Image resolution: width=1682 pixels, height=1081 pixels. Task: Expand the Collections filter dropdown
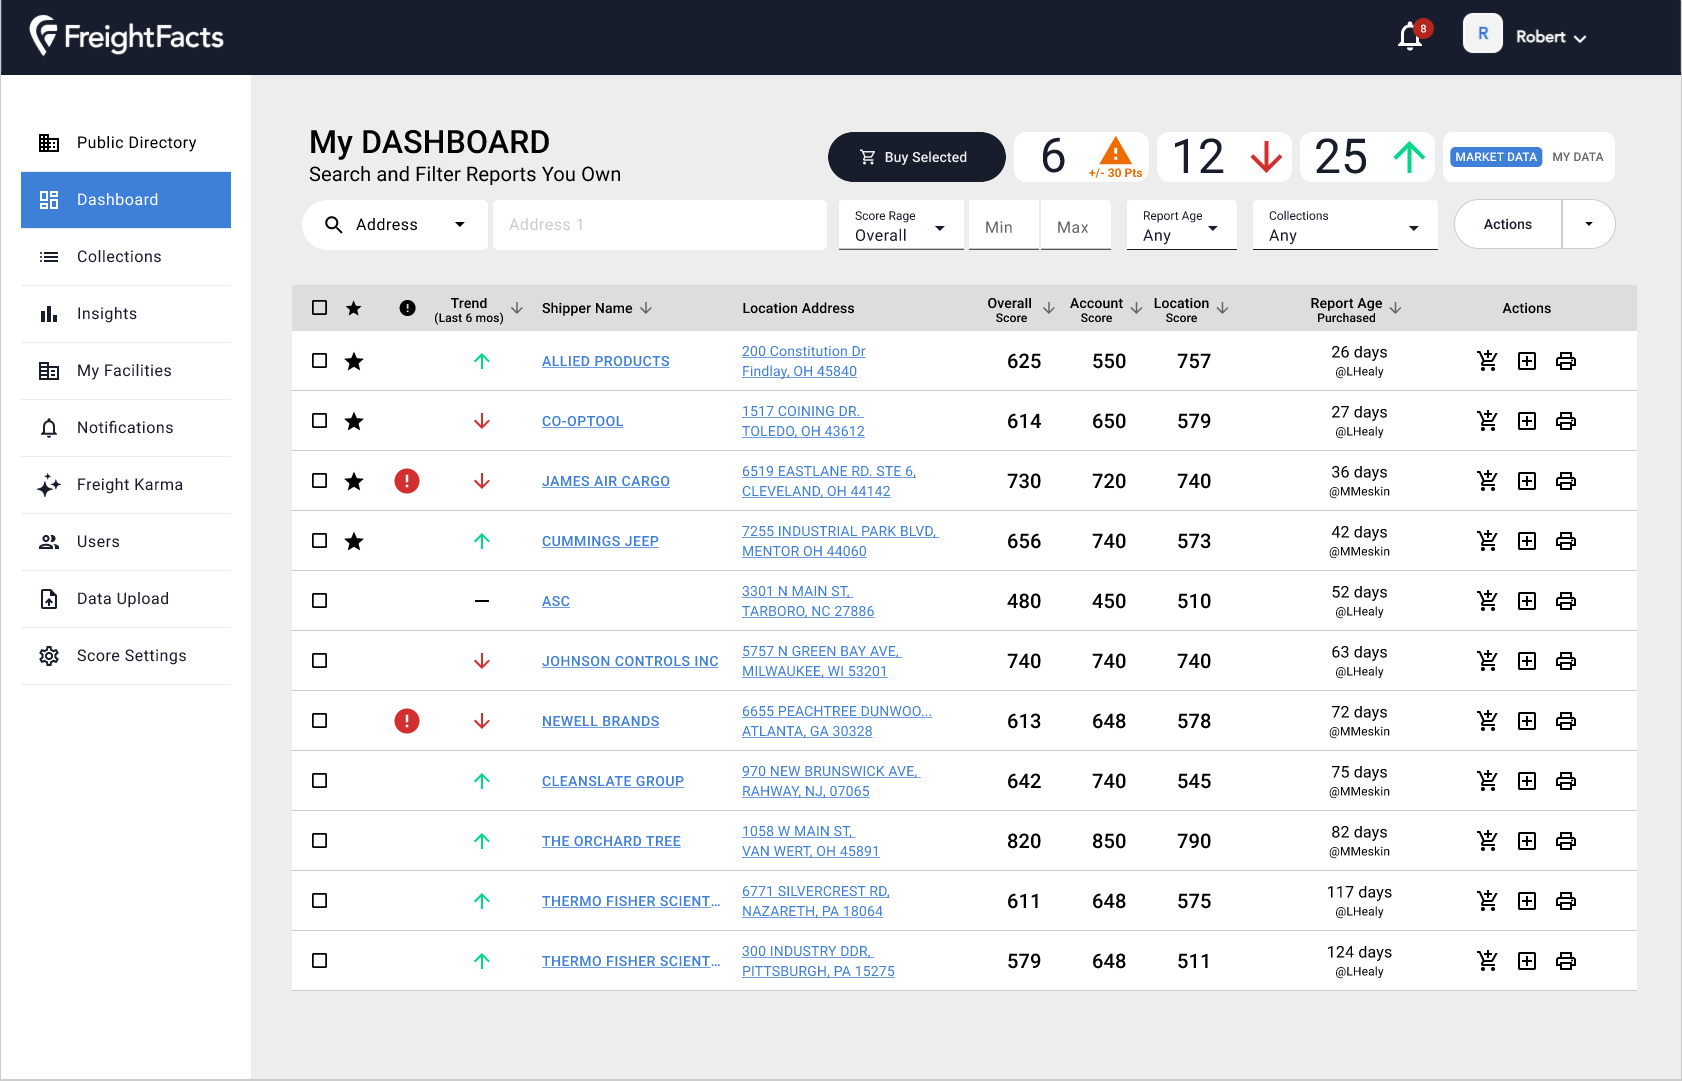pos(1343,226)
